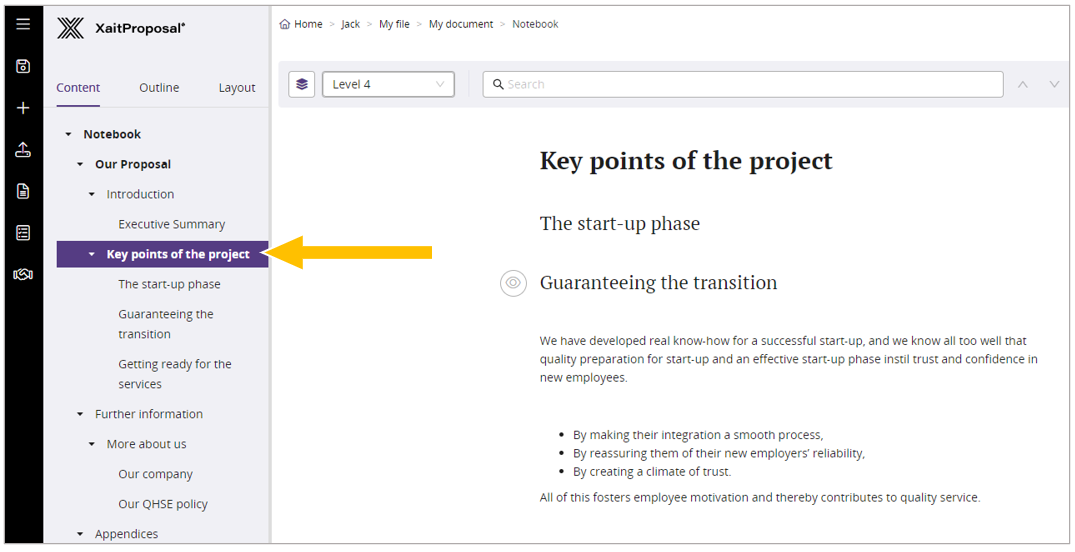Open the hamburger menu icon
Viewport: 1075px width, 552px height.
[x=23, y=24]
